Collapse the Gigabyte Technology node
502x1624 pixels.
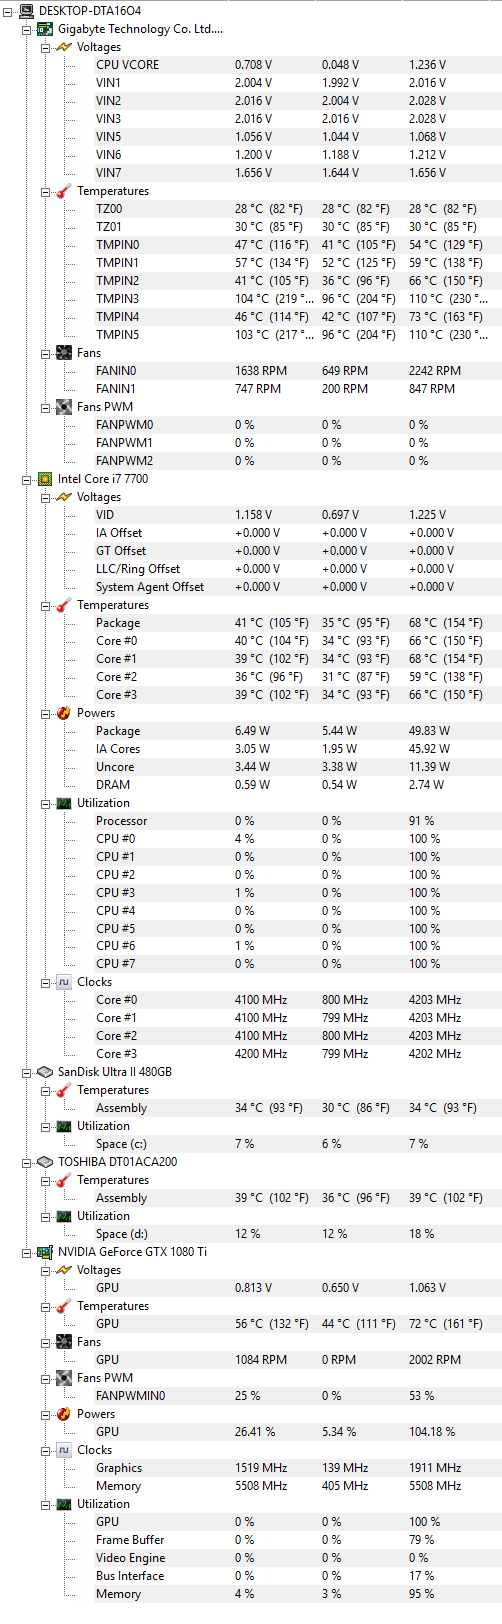point(27,29)
